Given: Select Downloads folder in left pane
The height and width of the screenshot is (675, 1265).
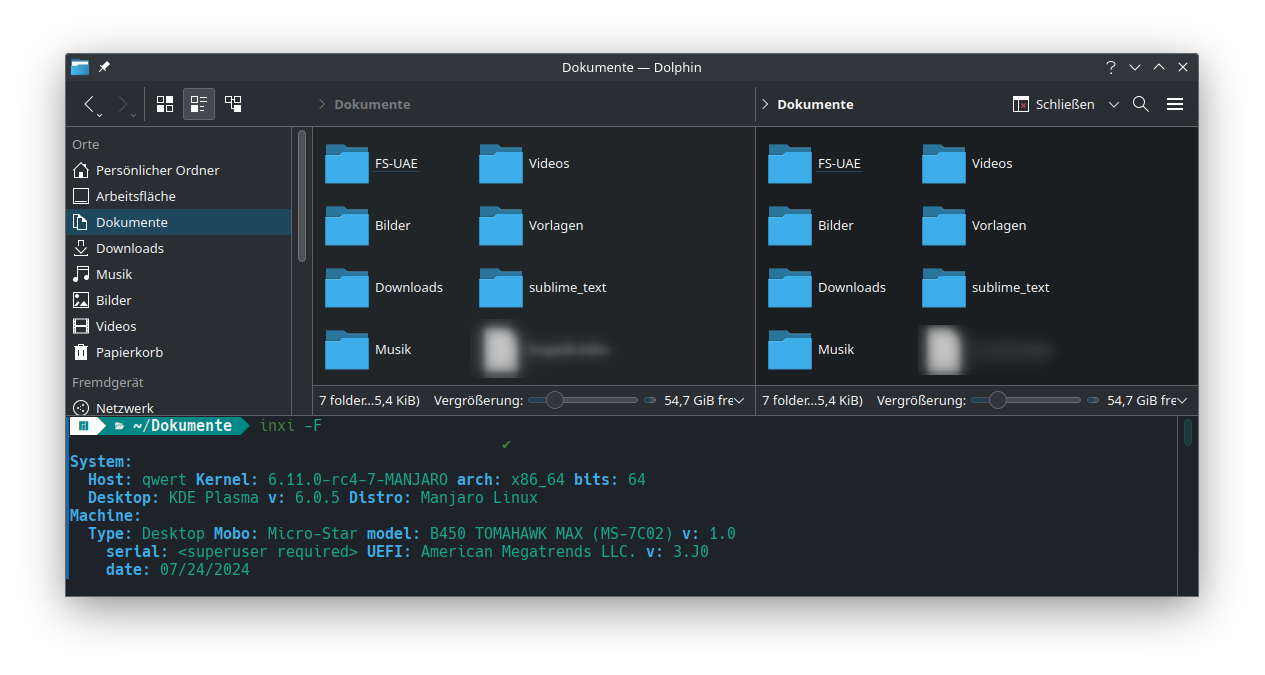Looking at the screenshot, I should (x=384, y=288).
